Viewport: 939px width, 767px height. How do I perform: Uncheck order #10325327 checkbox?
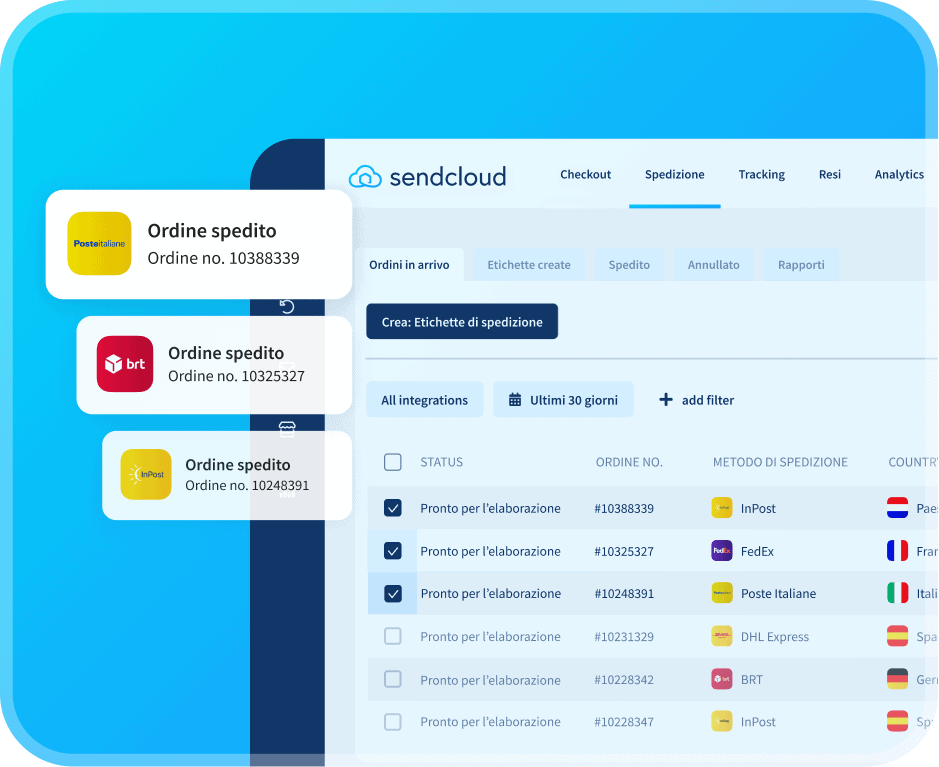pos(393,551)
